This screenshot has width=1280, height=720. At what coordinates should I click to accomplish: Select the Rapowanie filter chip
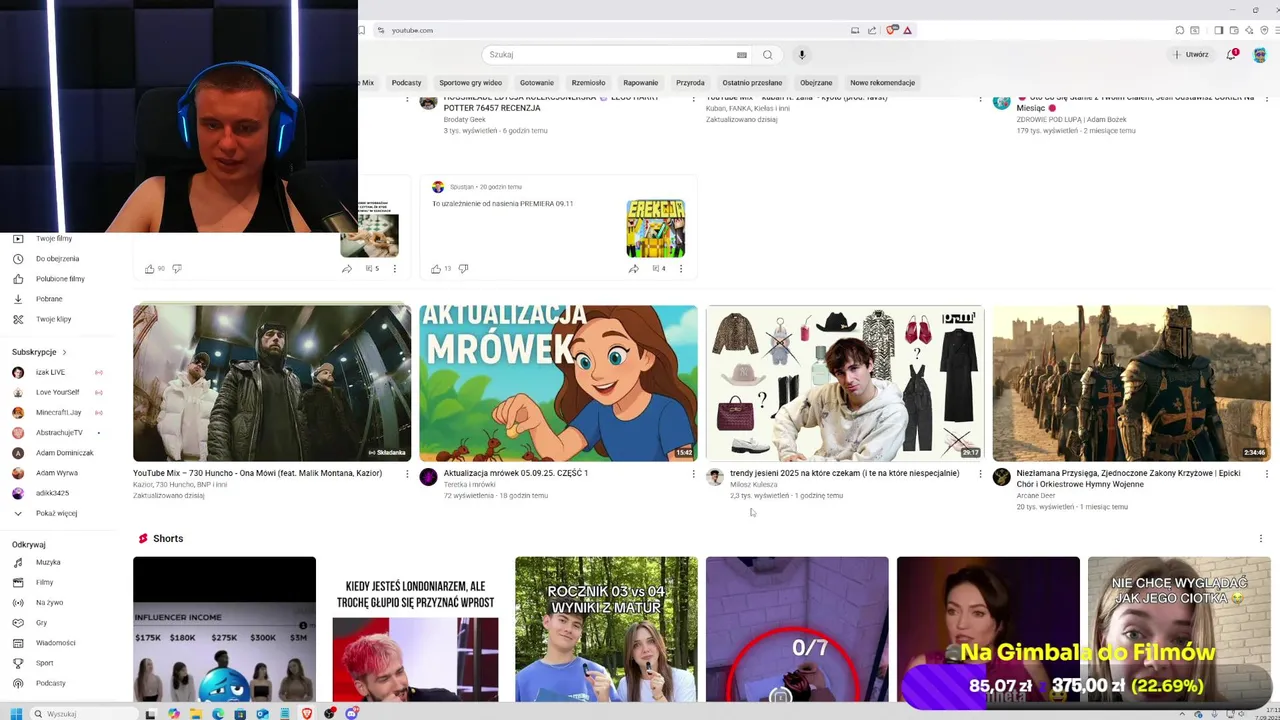tap(641, 83)
